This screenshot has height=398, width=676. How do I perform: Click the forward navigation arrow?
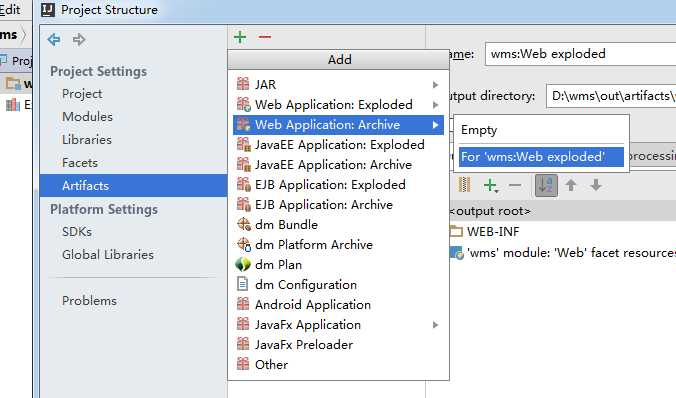(x=79, y=39)
